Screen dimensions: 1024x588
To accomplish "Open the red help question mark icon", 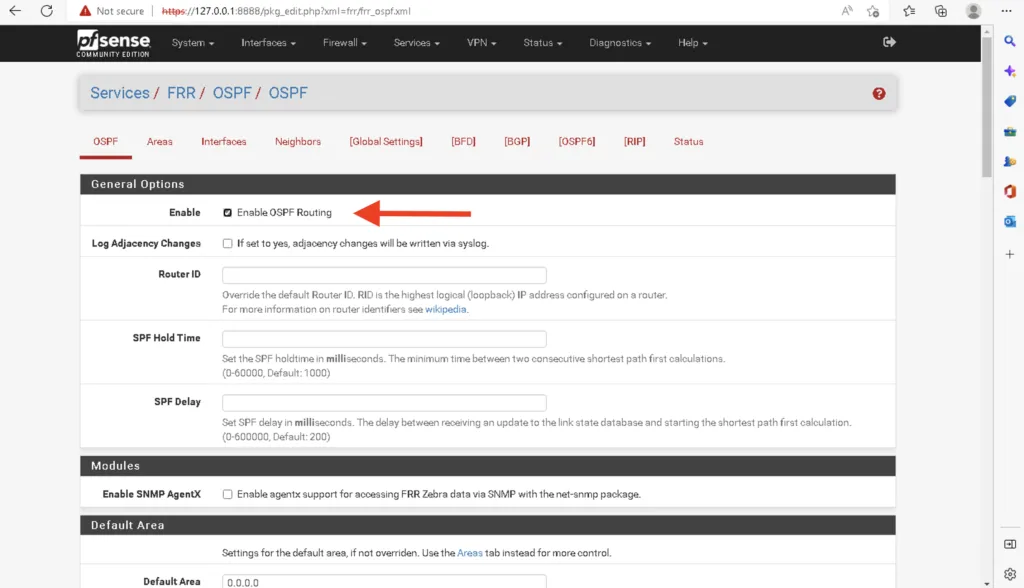I will (879, 93).
